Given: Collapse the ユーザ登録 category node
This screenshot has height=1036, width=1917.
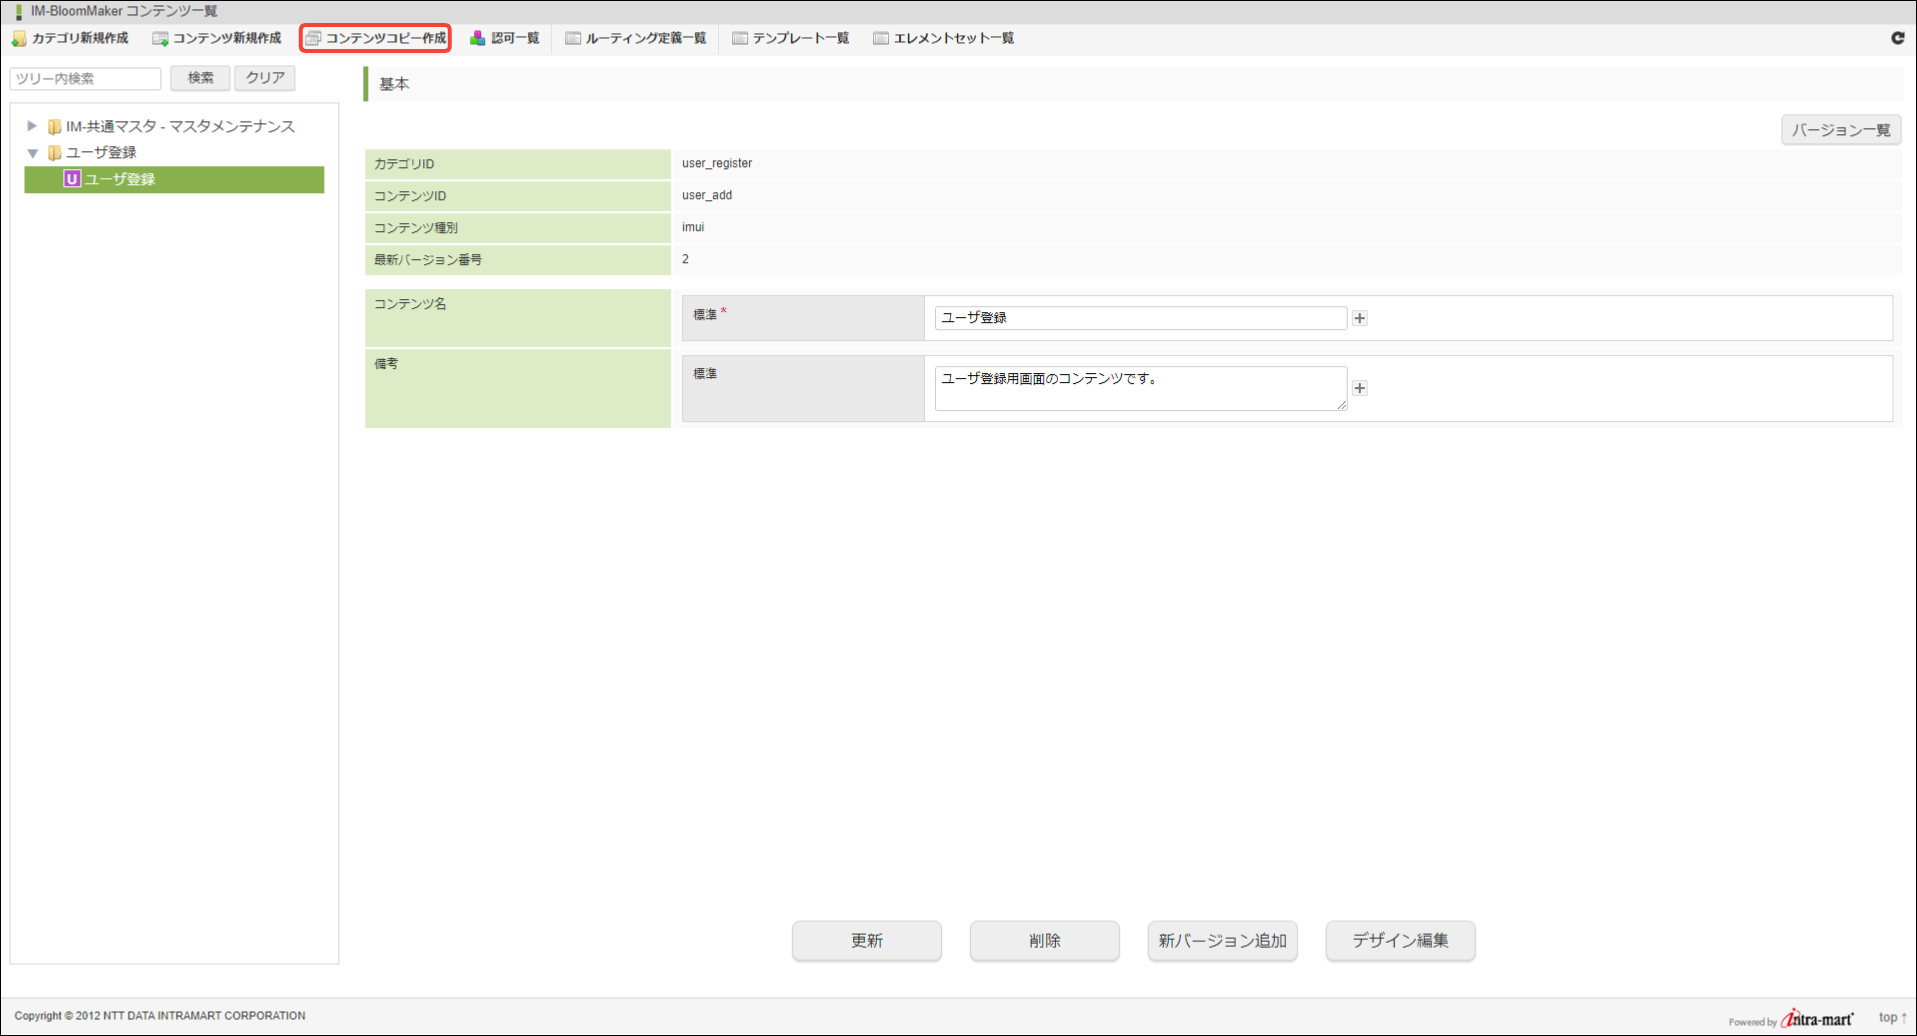Looking at the screenshot, I should 32,153.
